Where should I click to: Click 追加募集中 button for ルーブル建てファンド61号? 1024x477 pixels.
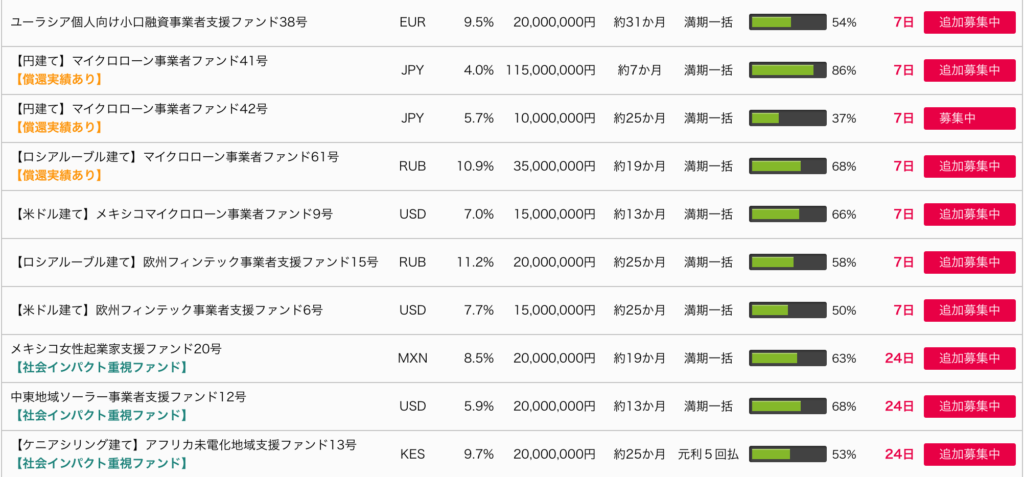click(x=969, y=166)
